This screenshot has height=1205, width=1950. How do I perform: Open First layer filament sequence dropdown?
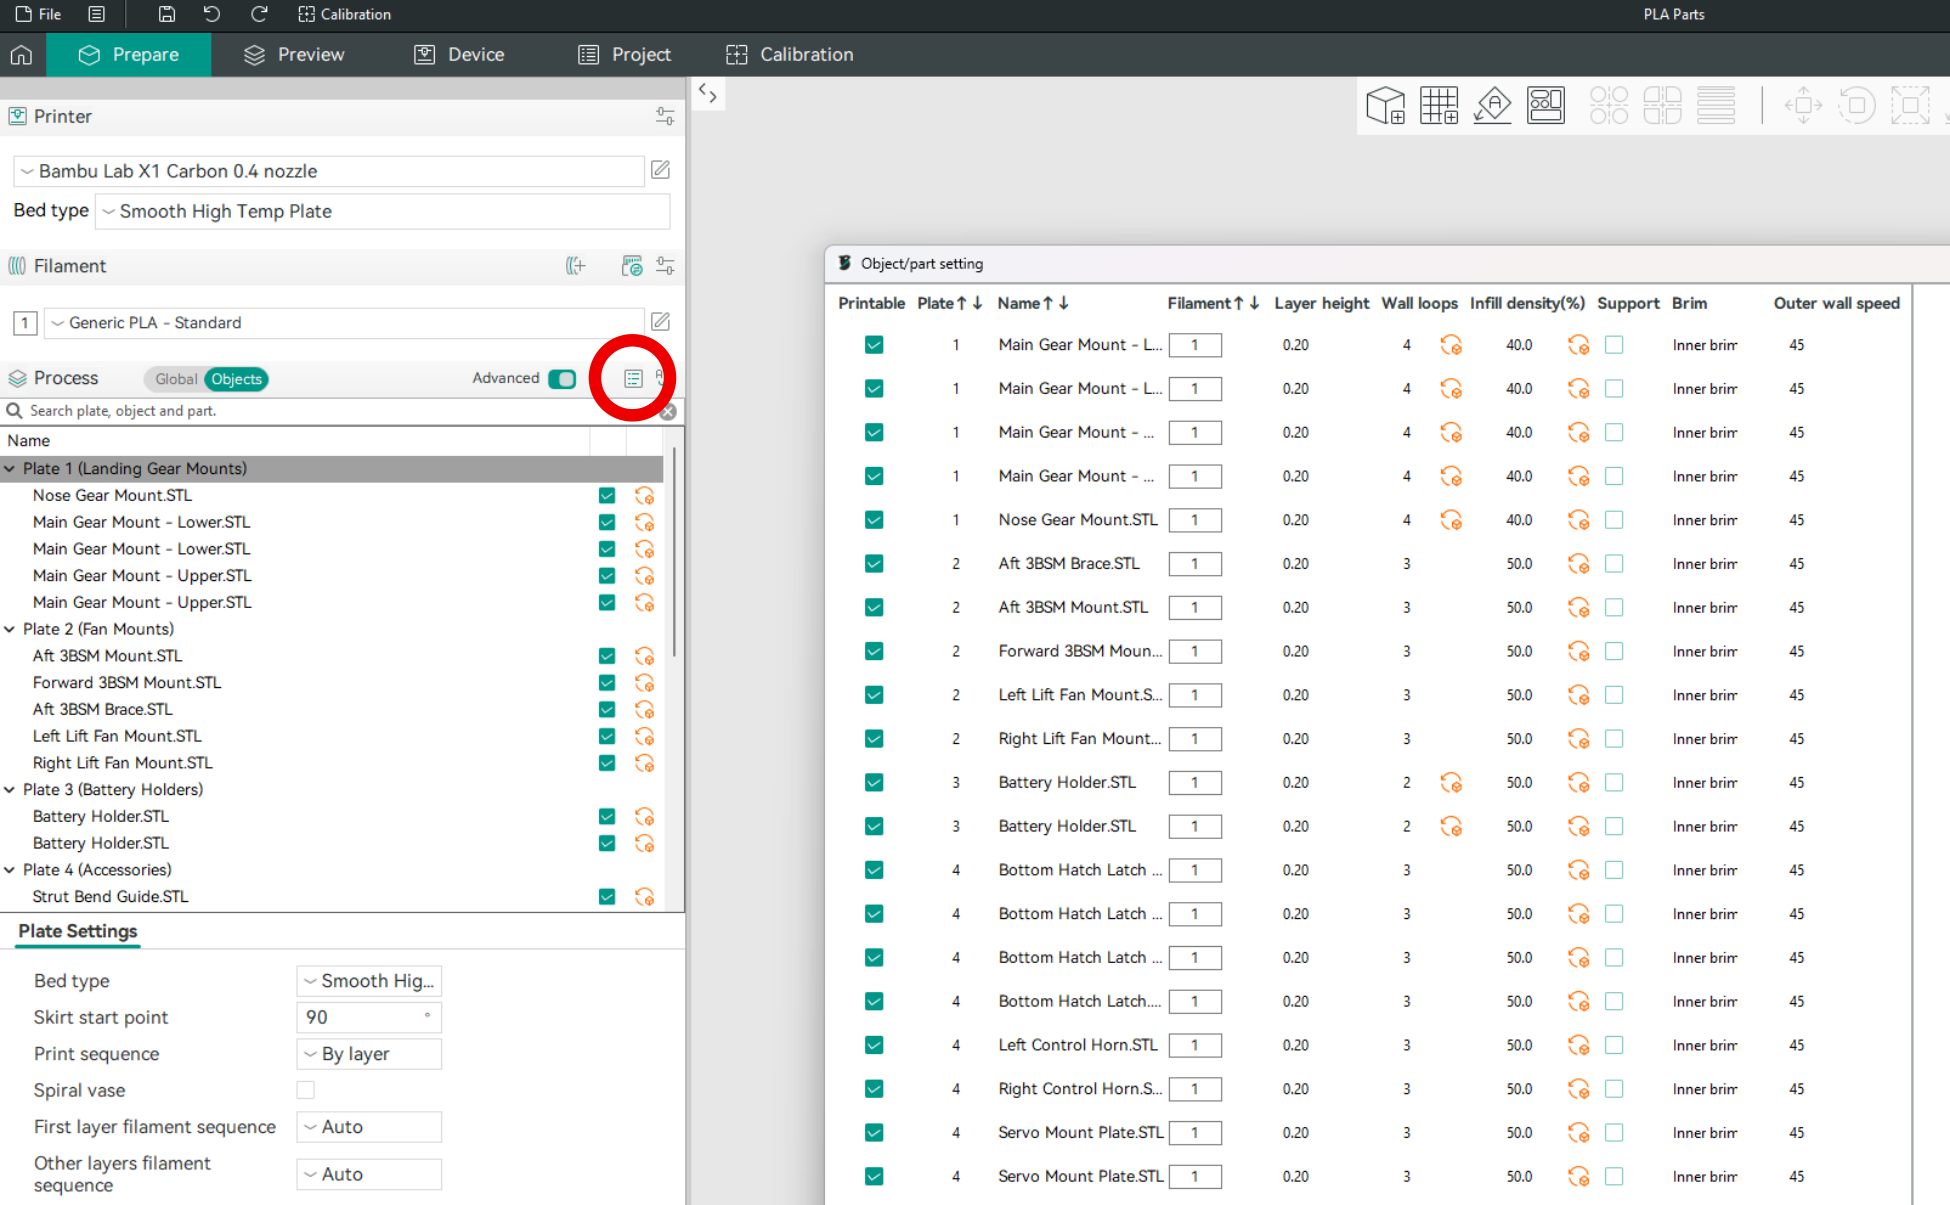pyautogui.click(x=369, y=1127)
